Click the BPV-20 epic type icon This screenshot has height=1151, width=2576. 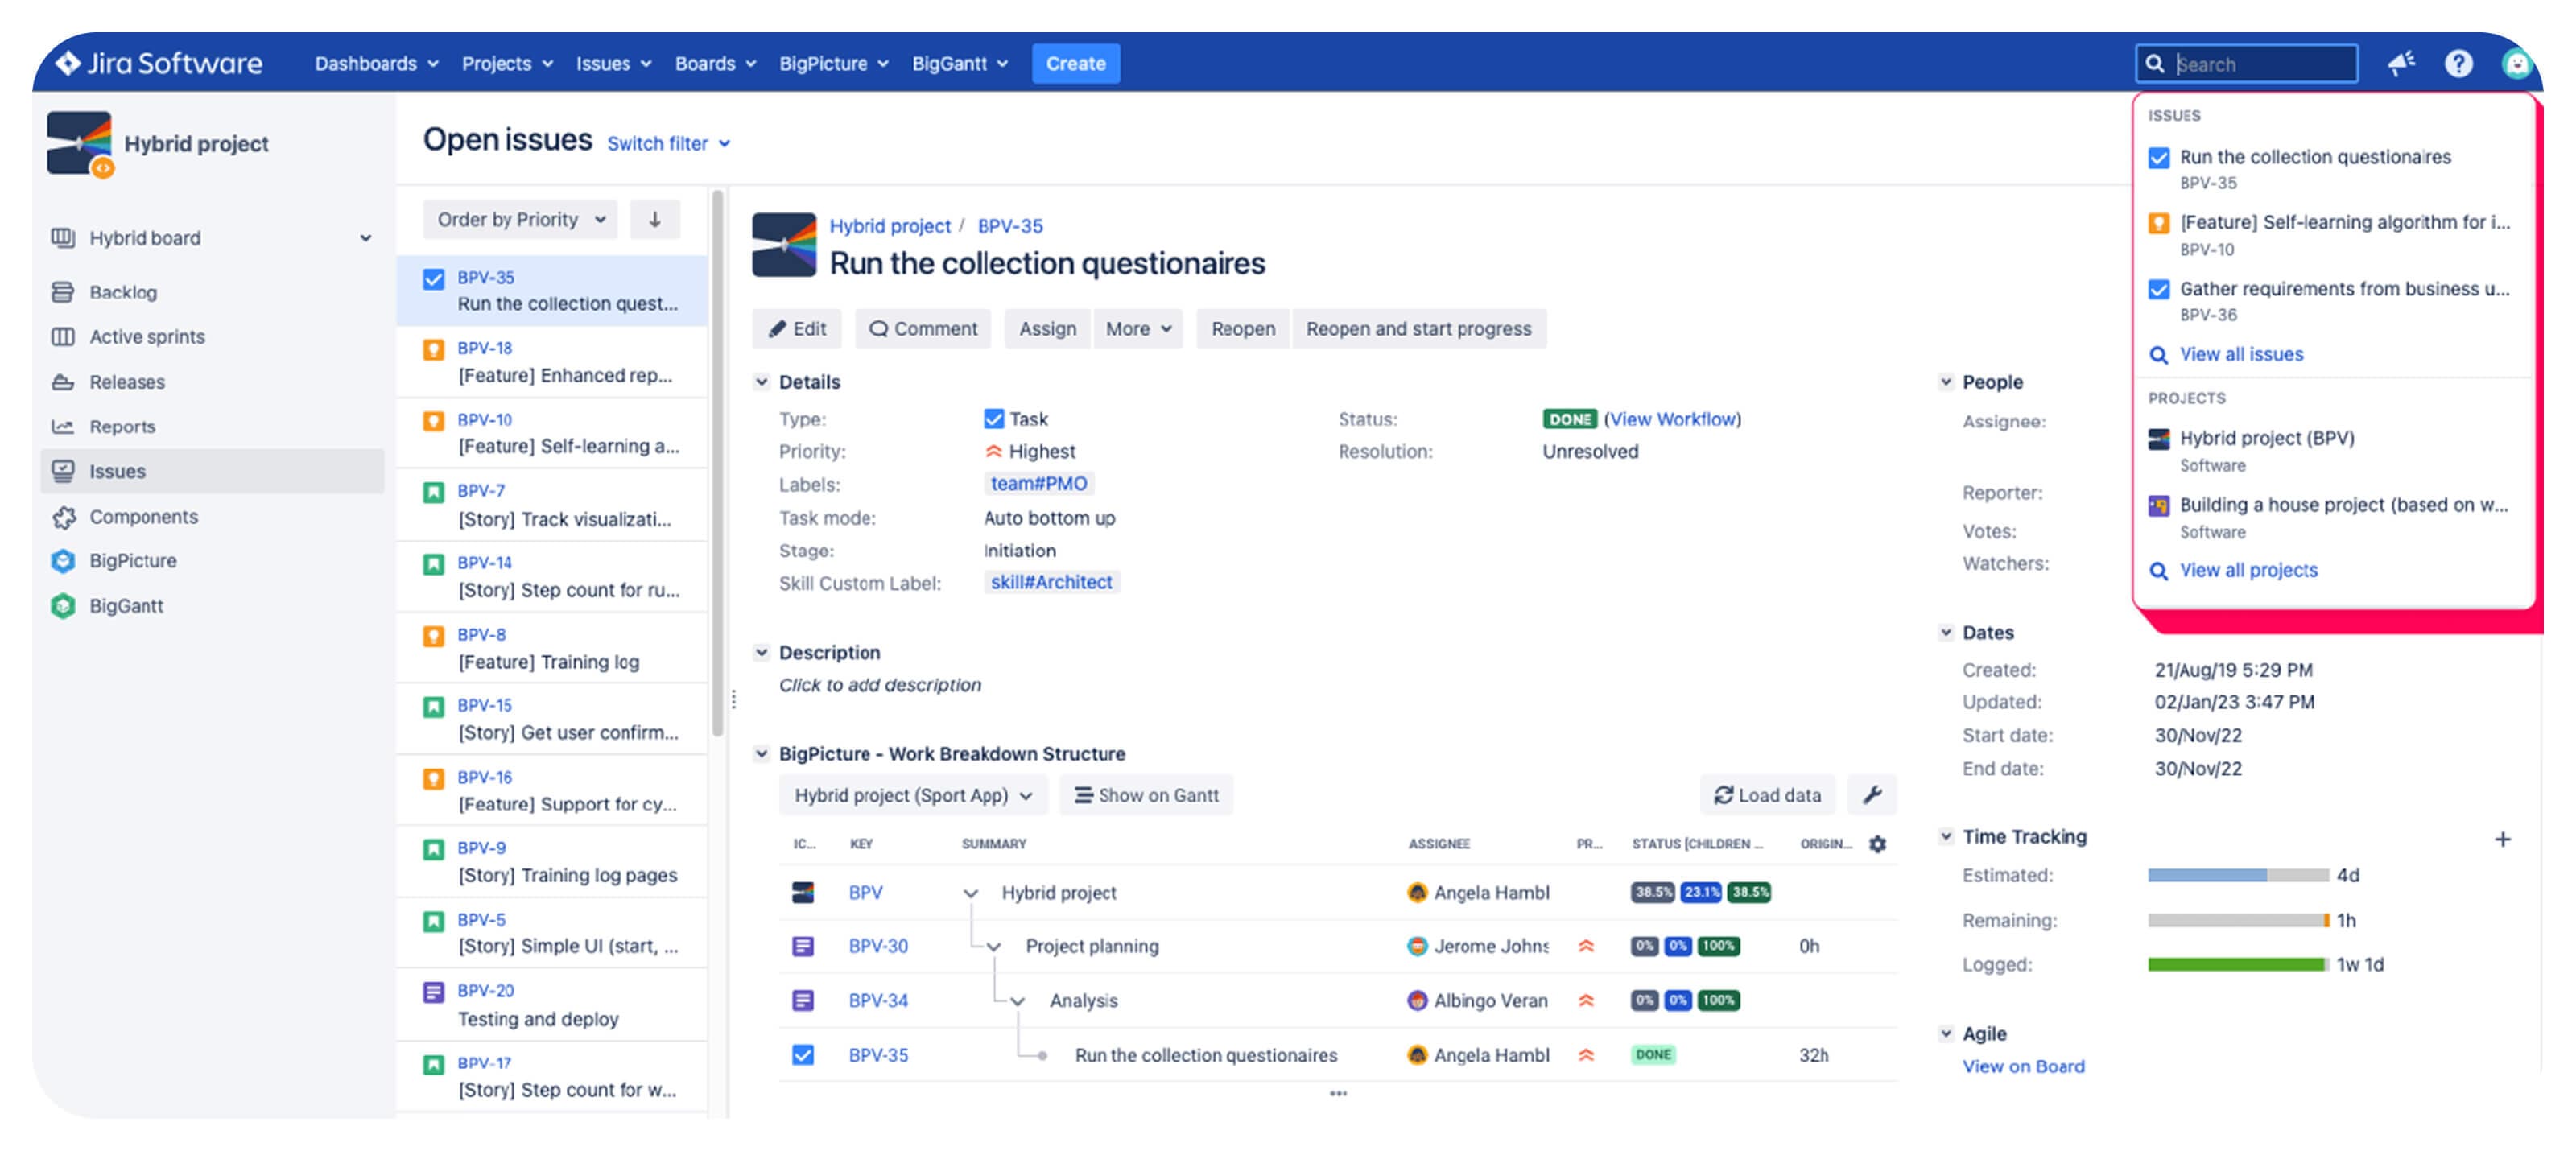pyautogui.click(x=433, y=992)
